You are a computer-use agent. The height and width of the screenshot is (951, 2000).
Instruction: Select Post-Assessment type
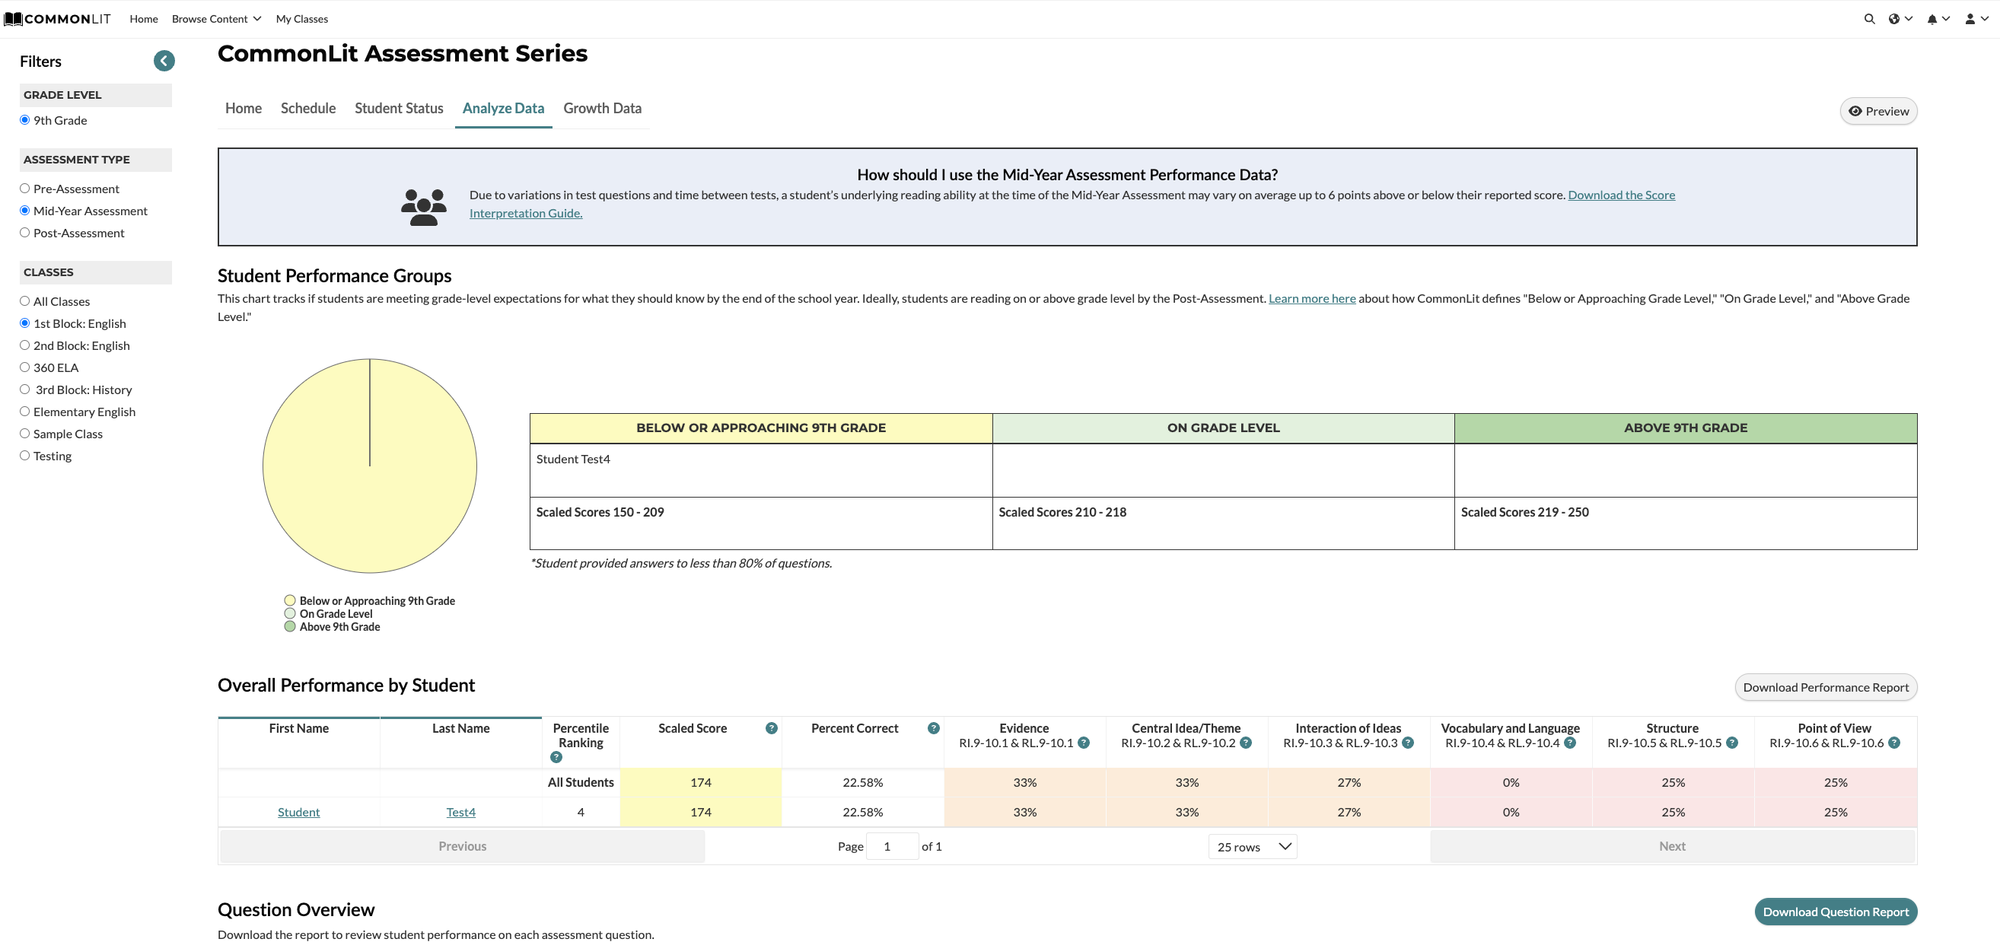(x=25, y=232)
